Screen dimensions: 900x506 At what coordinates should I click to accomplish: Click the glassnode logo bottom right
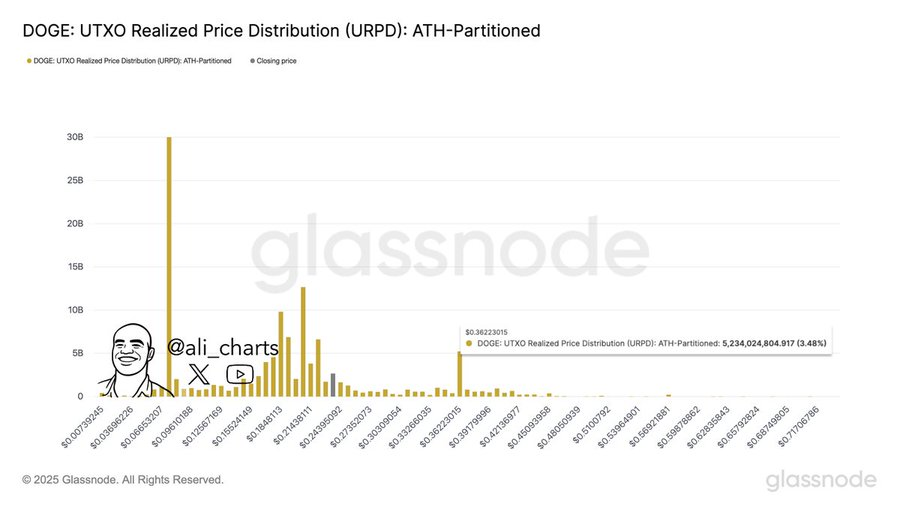pos(821,480)
